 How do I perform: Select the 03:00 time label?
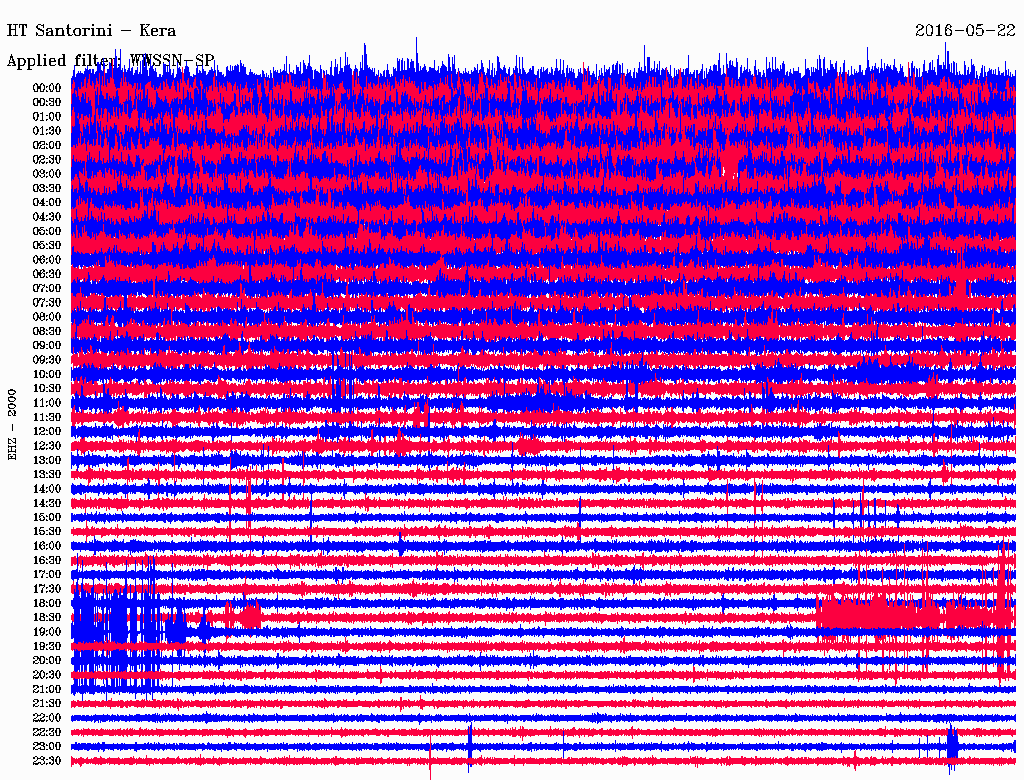tap(47, 174)
